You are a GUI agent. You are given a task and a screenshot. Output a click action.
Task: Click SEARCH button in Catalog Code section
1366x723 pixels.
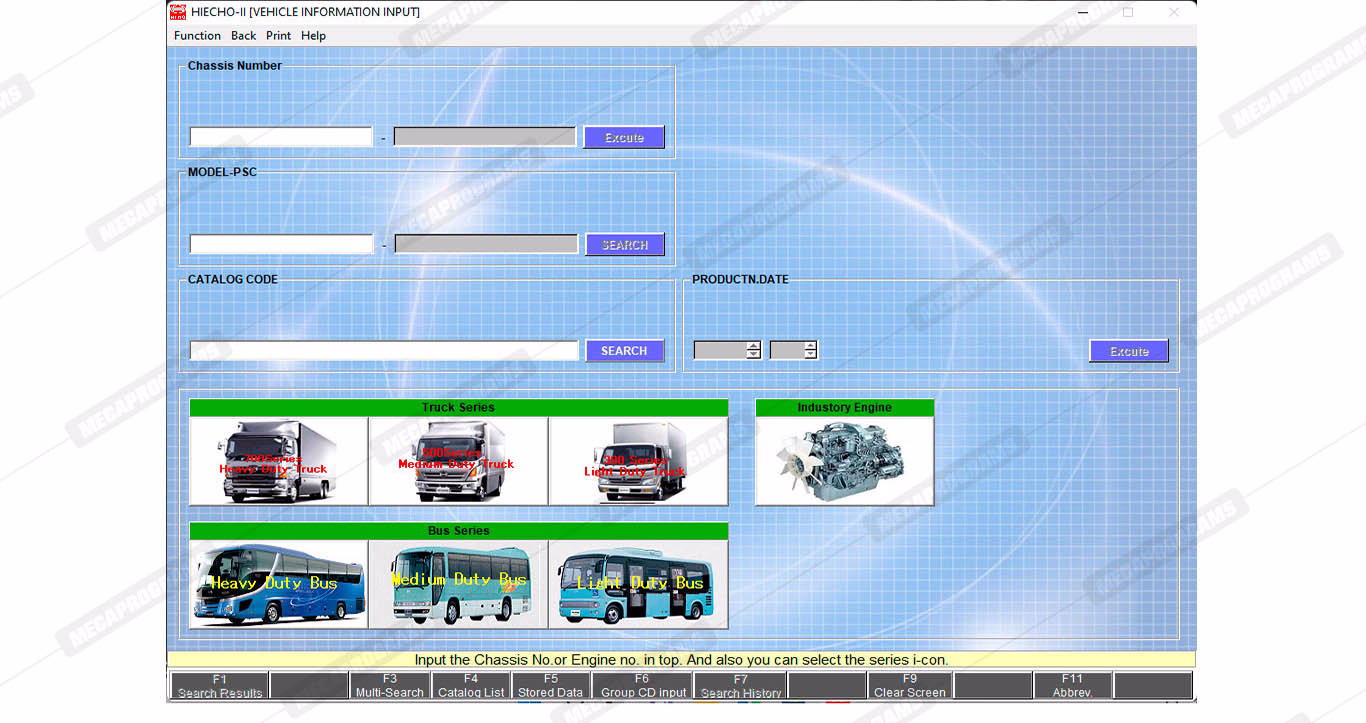coord(624,351)
